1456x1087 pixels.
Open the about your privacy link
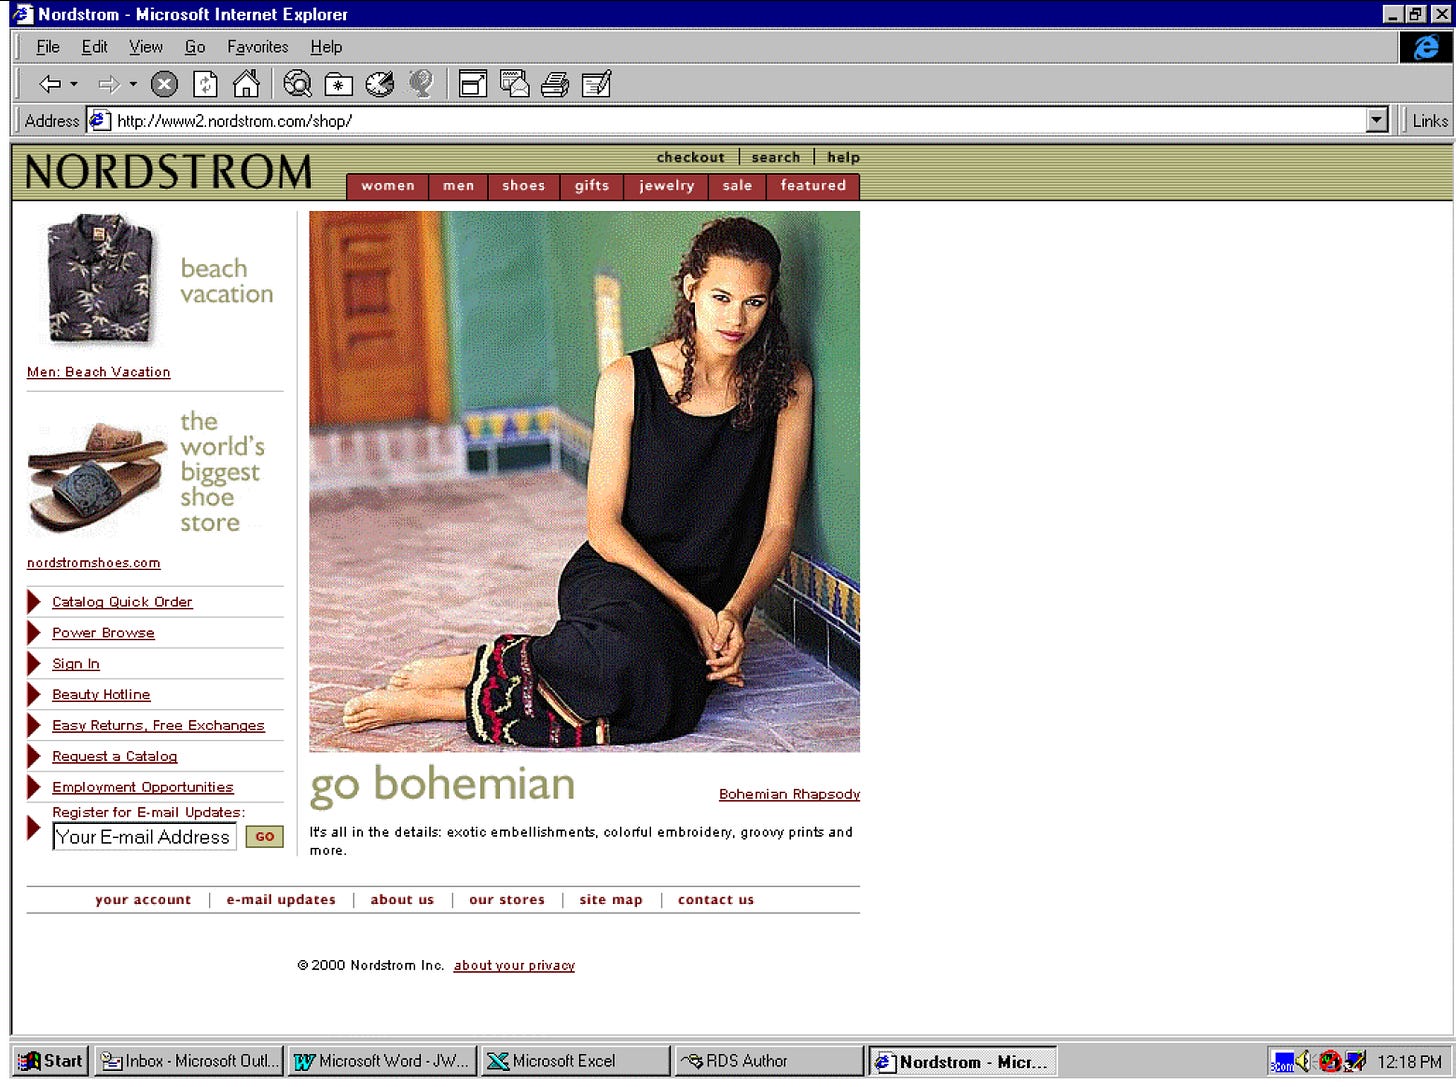(x=514, y=966)
